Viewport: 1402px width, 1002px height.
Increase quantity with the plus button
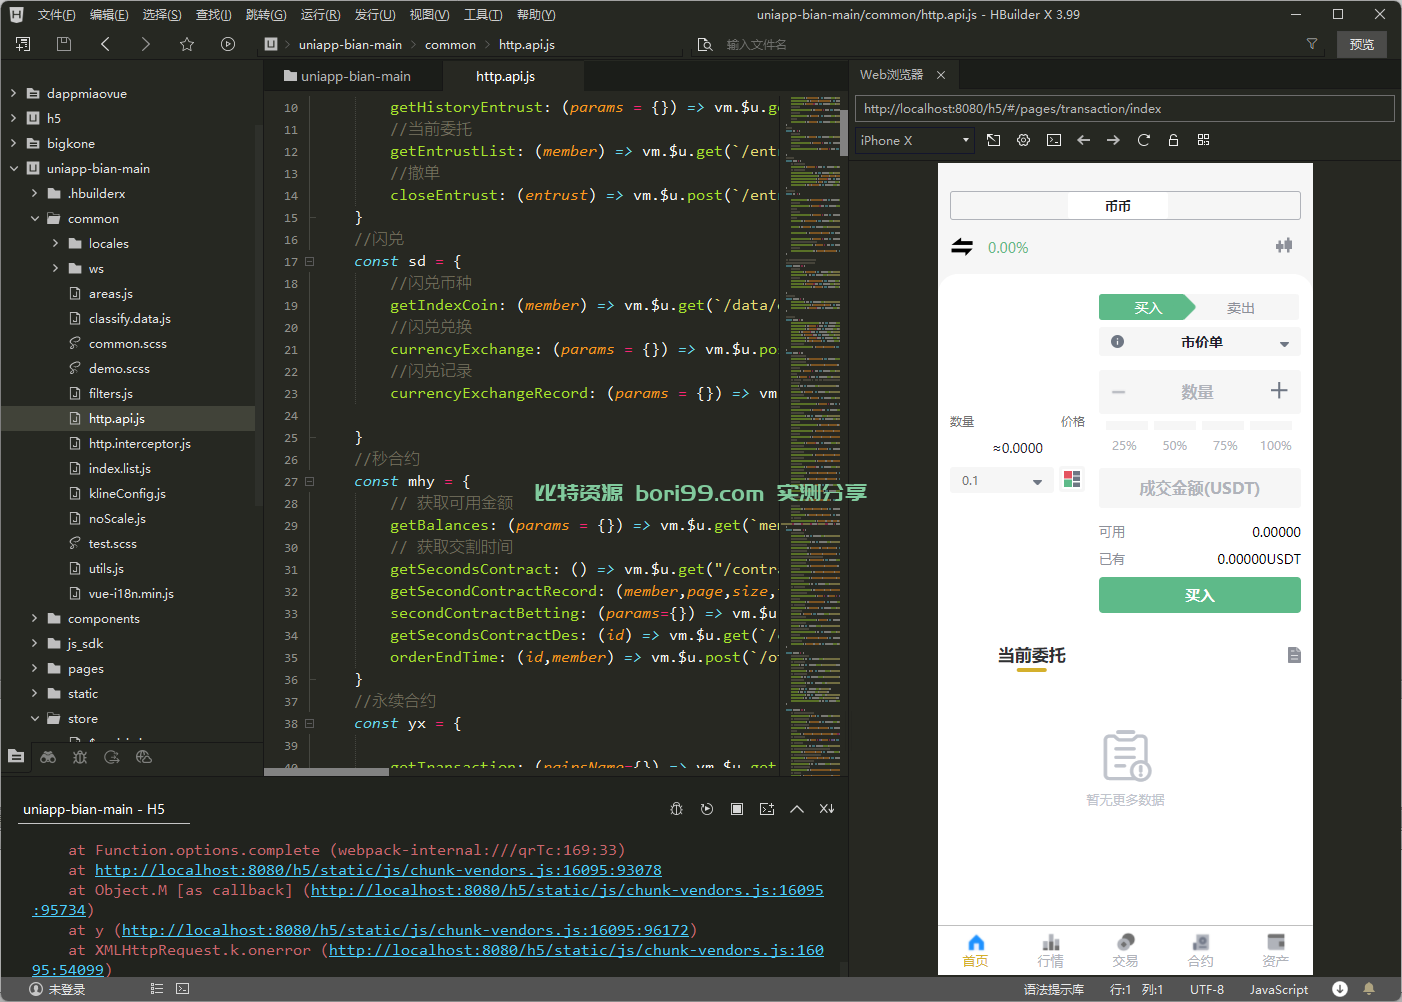tap(1279, 391)
